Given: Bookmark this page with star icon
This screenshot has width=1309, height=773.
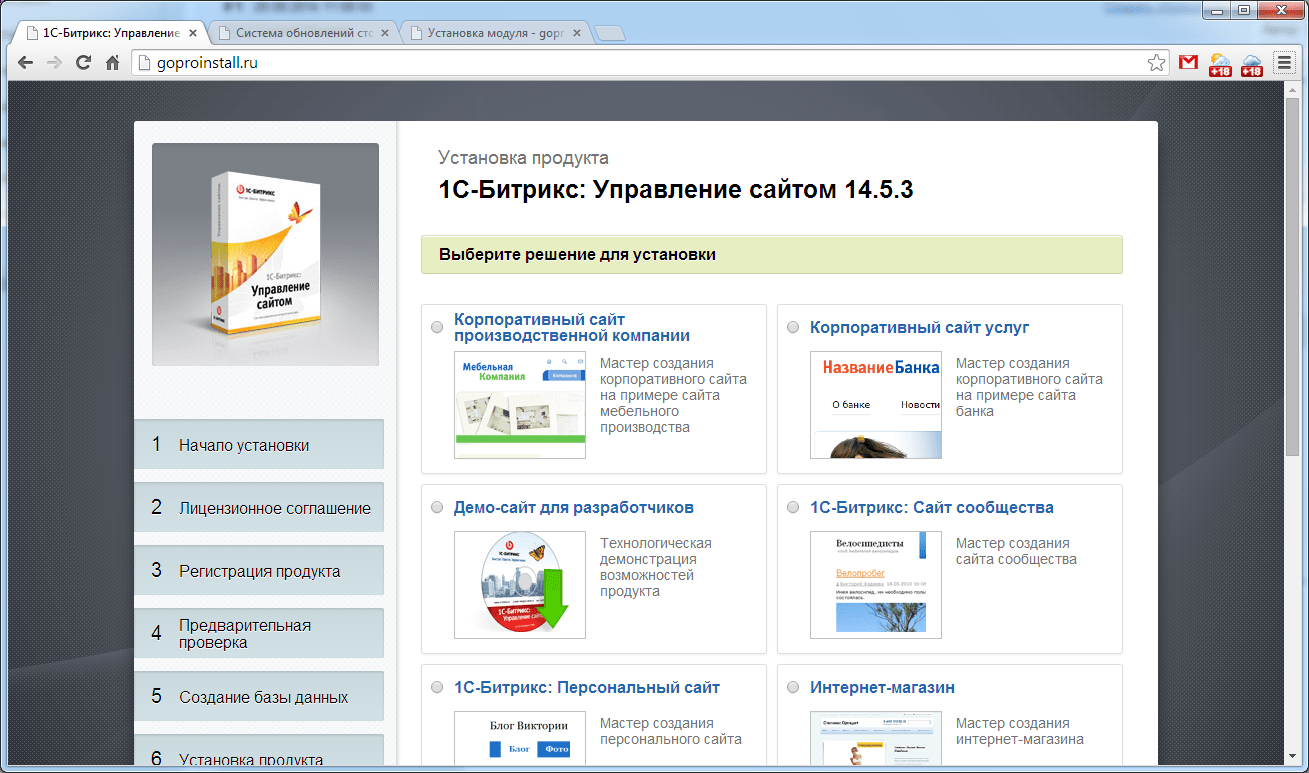Looking at the screenshot, I should tap(1156, 63).
